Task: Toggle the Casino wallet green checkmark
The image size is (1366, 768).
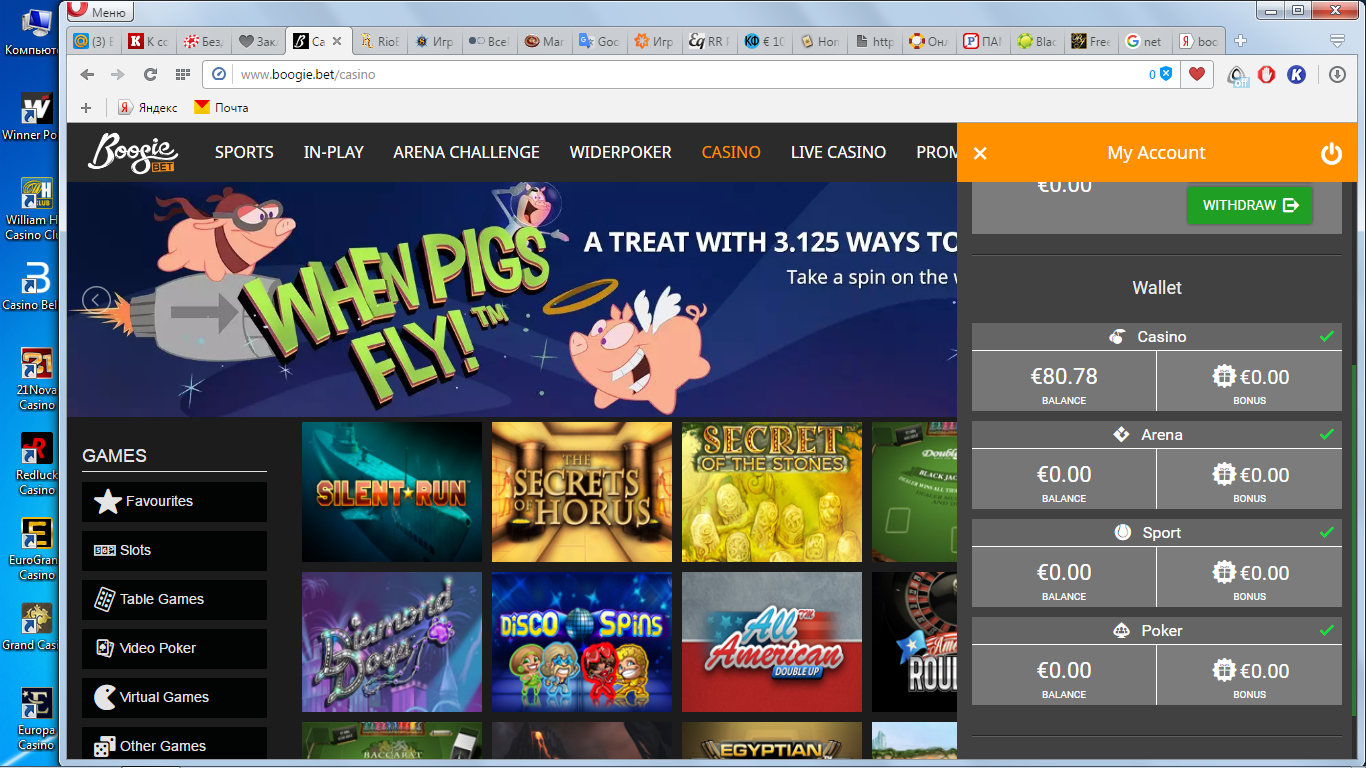Action: click(1327, 336)
